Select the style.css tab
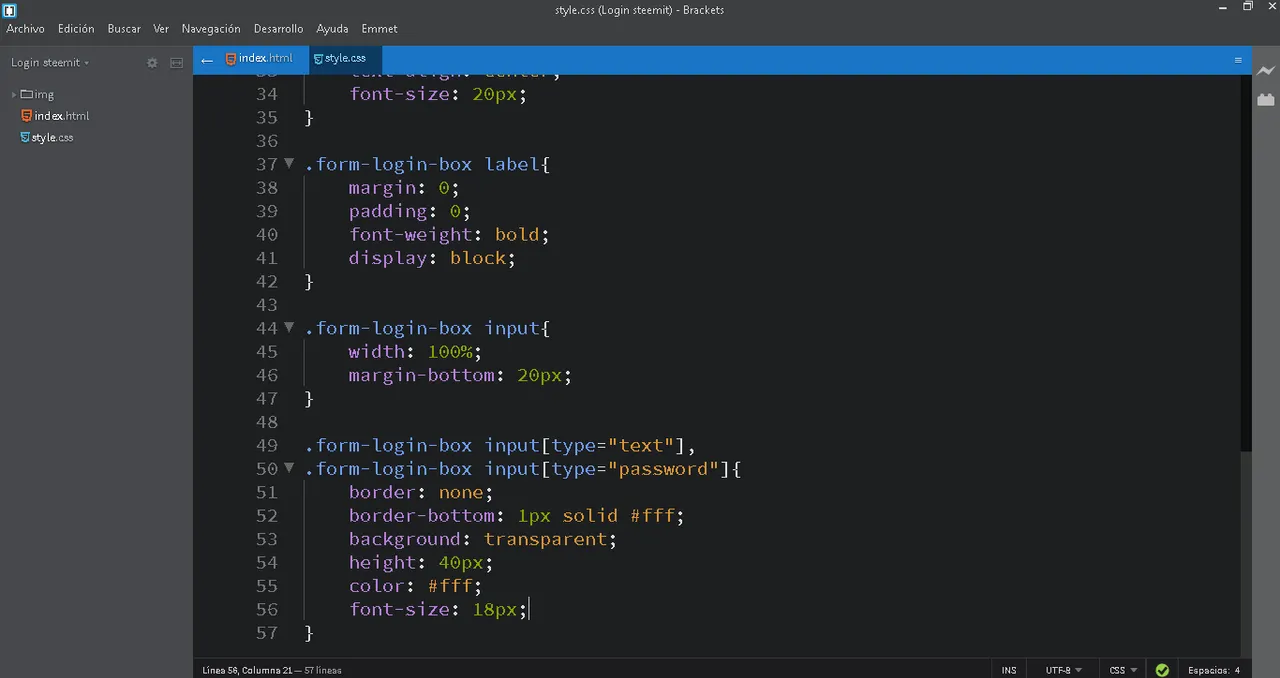The image size is (1280, 678). click(345, 59)
